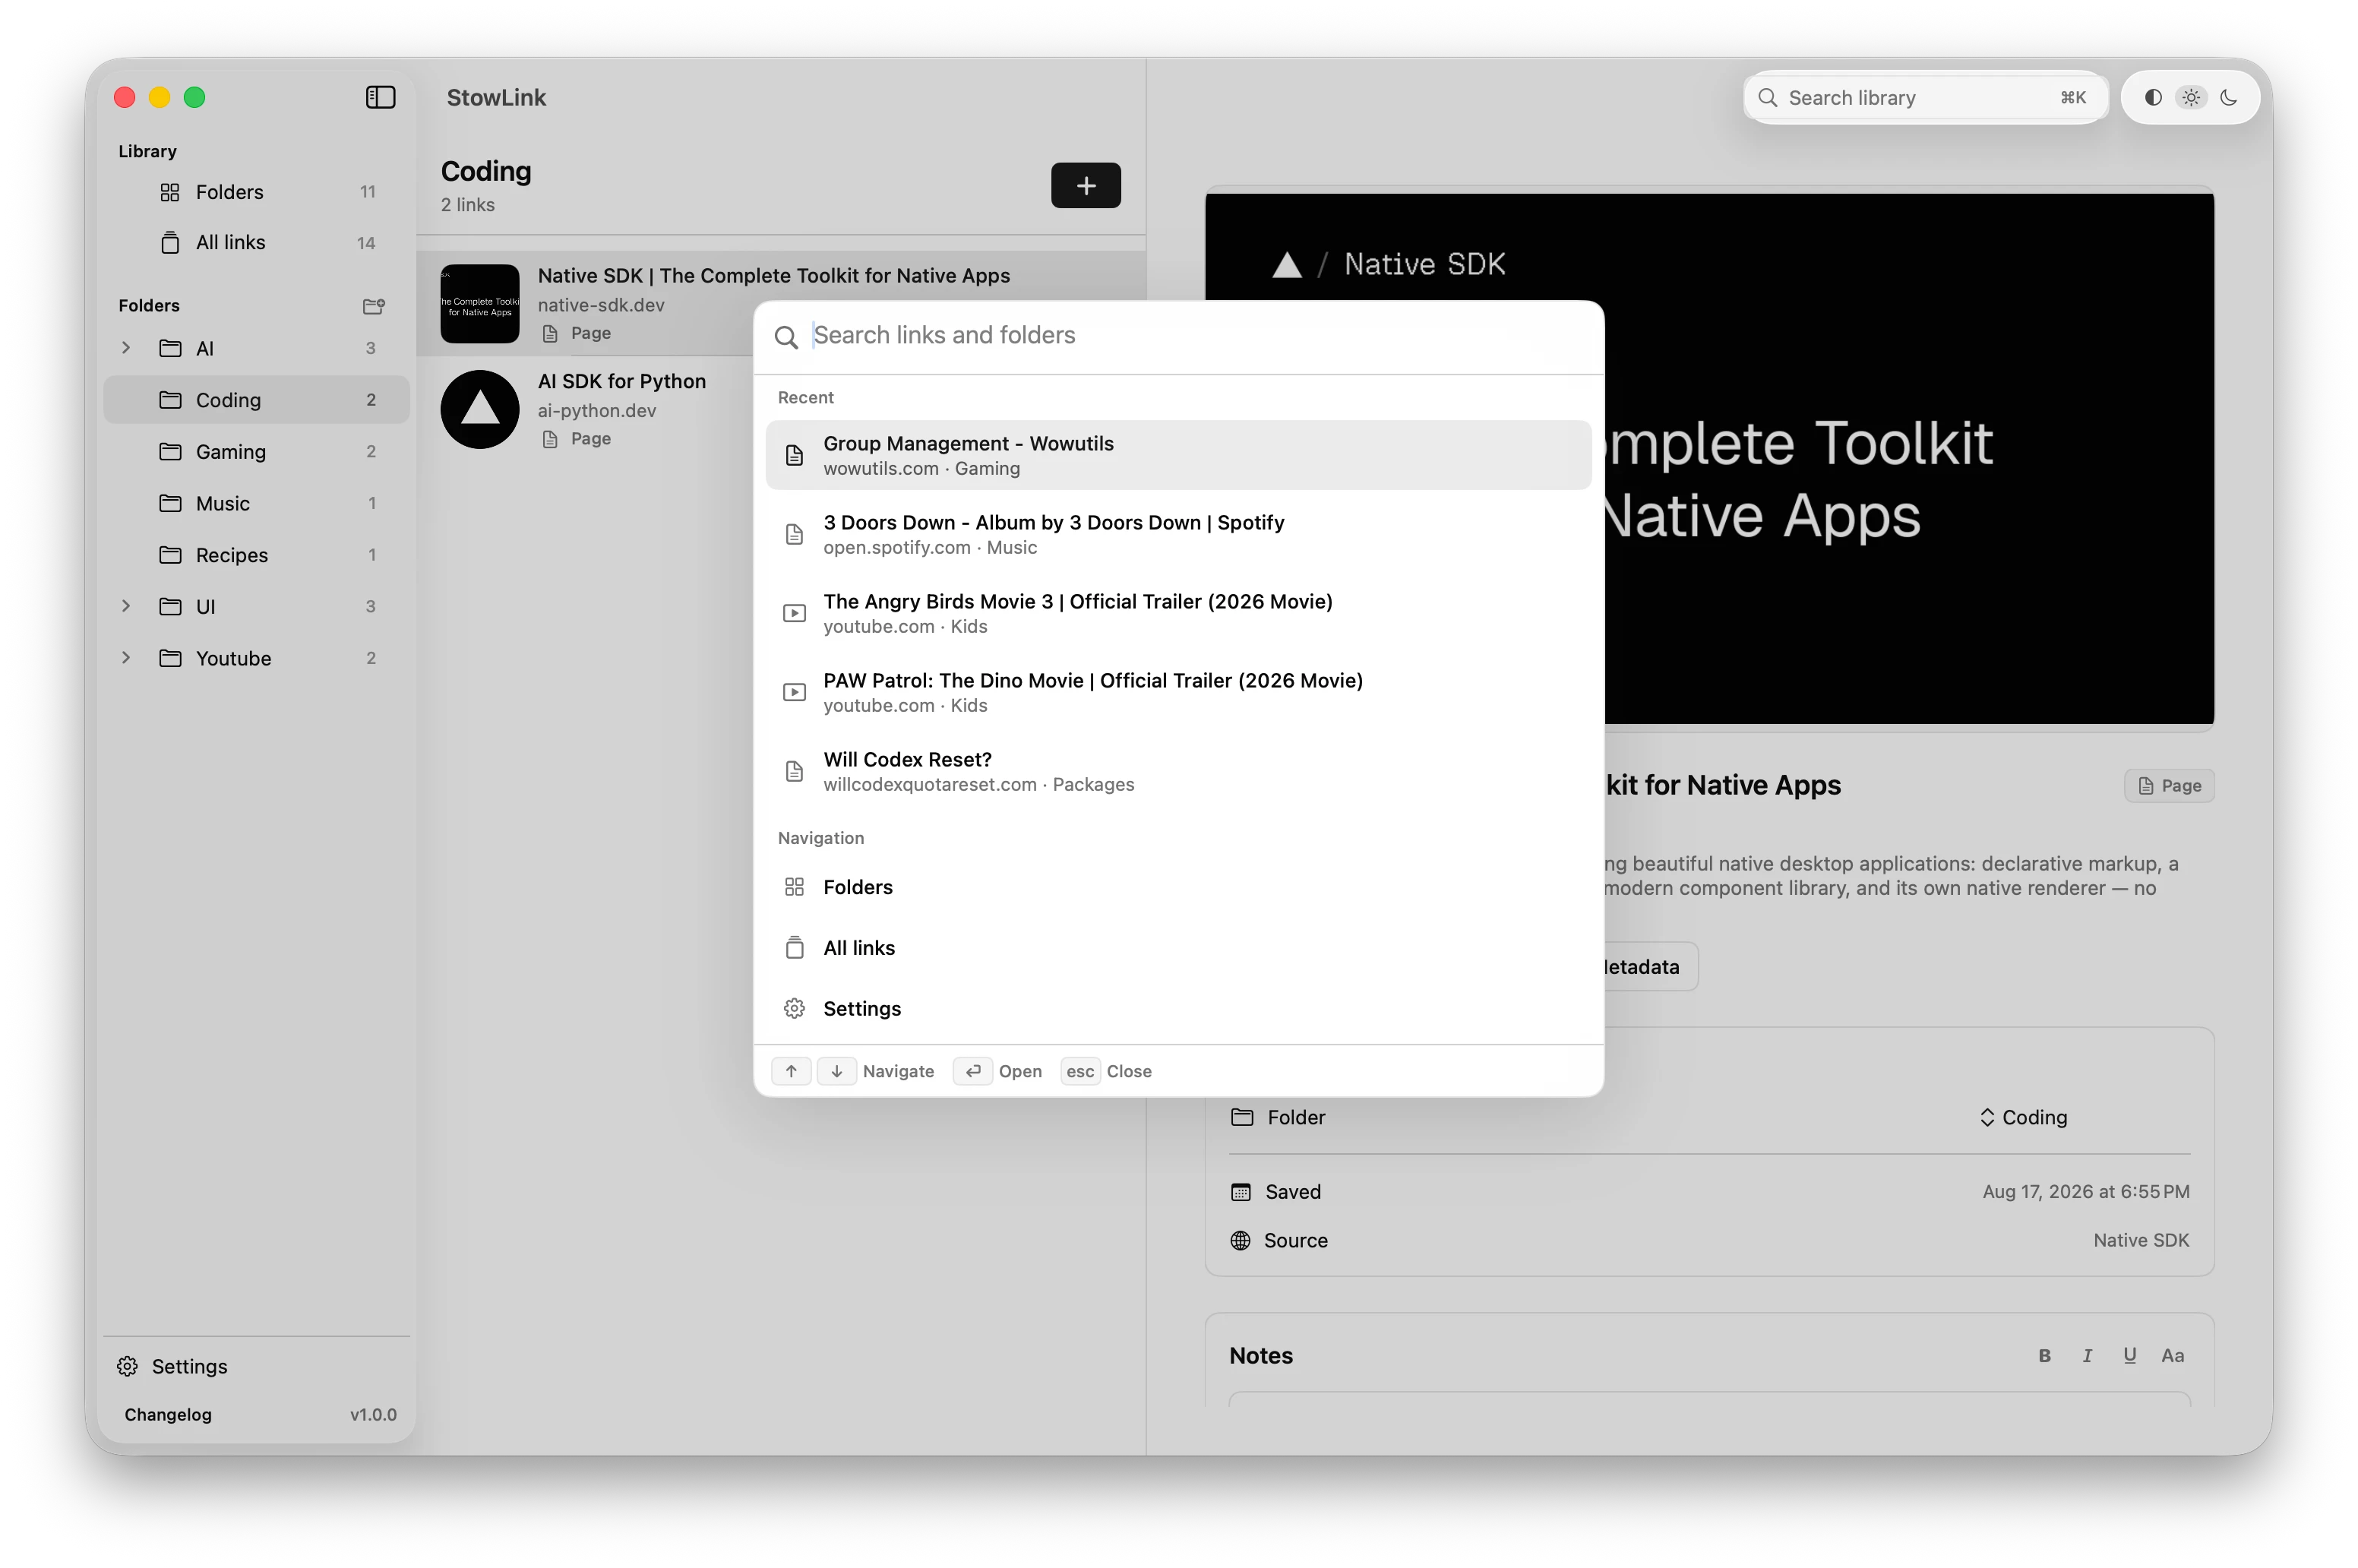Open PAW Patrol: The Dino Movie result
The width and height of the screenshot is (2358, 1568).
pos(1178,692)
